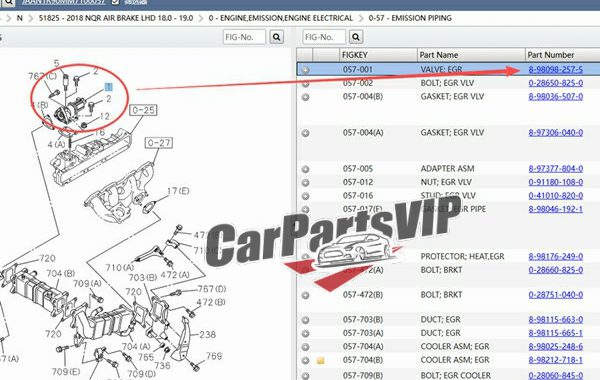Click 0-25 reference box in diagram
The image size is (600, 380).
click(x=143, y=110)
